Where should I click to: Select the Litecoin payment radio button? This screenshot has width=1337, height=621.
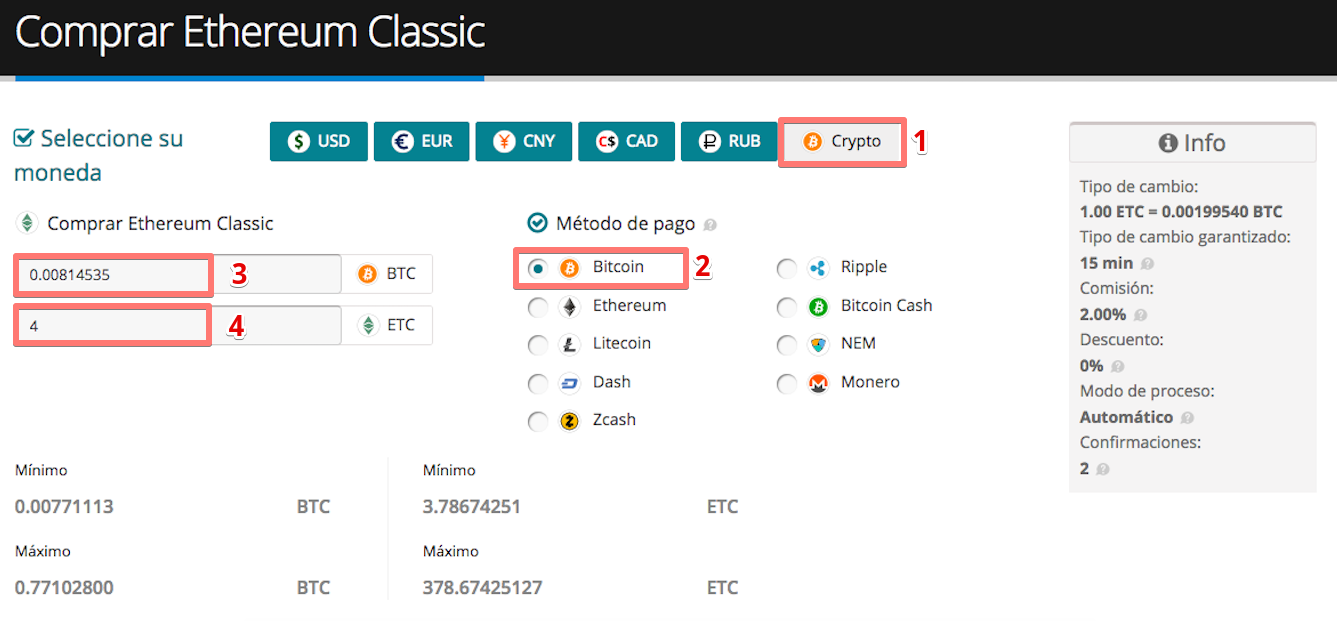[538, 345]
